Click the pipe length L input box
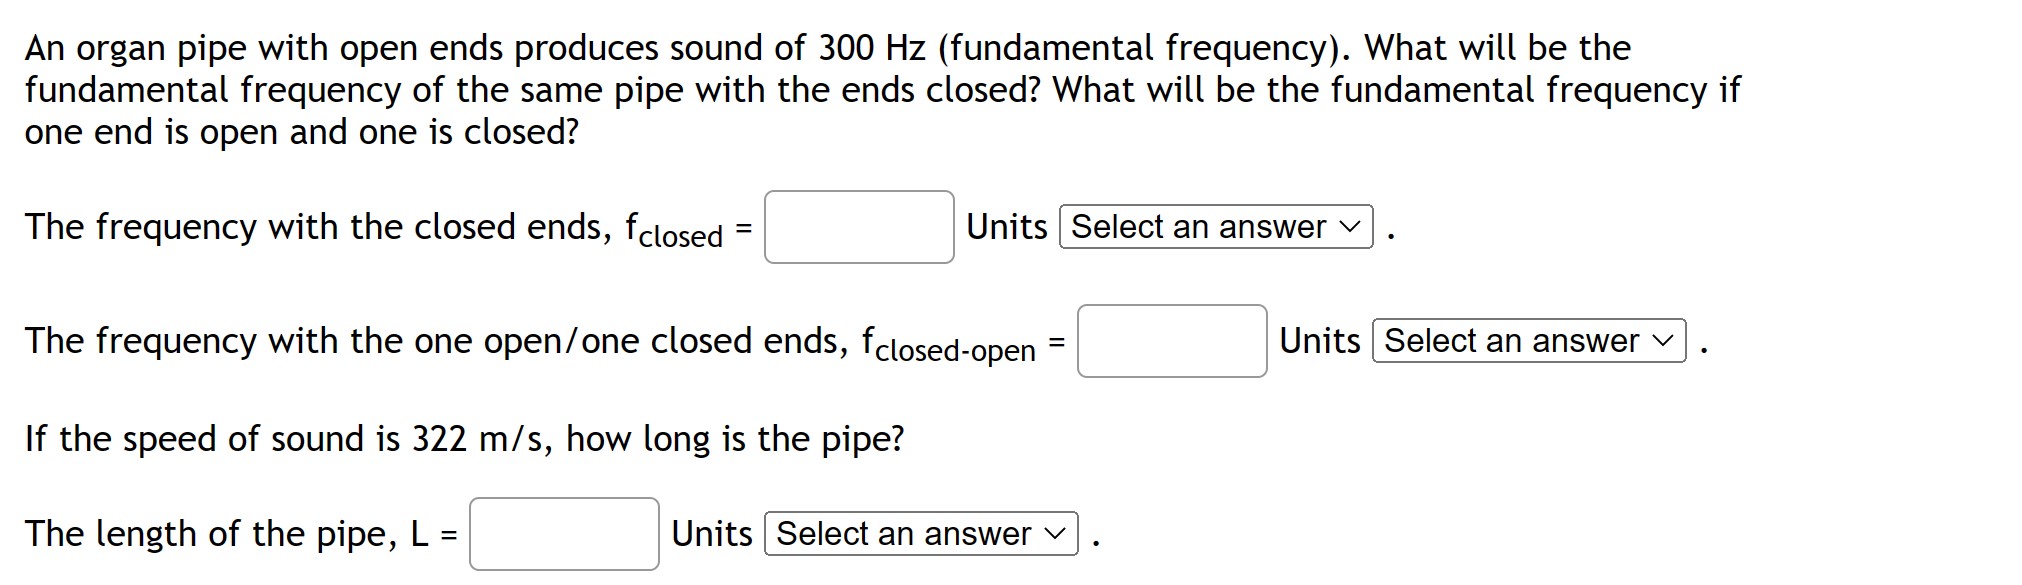Image resolution: width=2022 pixels, height=585 pixels. 563,533
